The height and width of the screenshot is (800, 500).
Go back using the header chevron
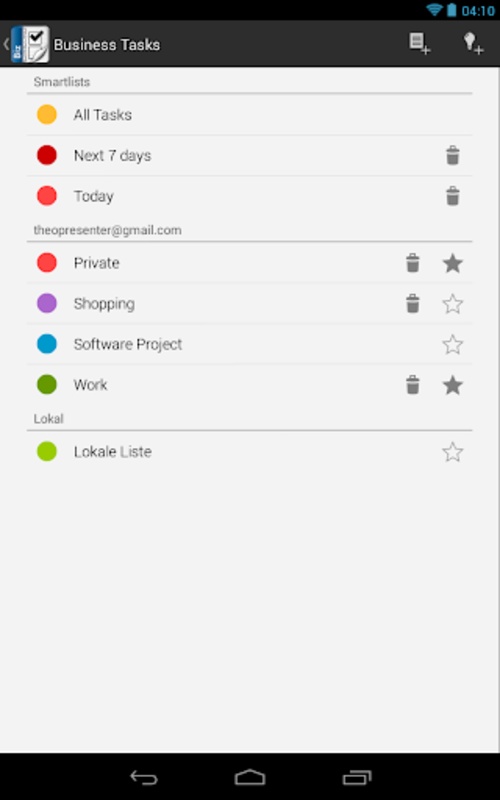(6, 44)
